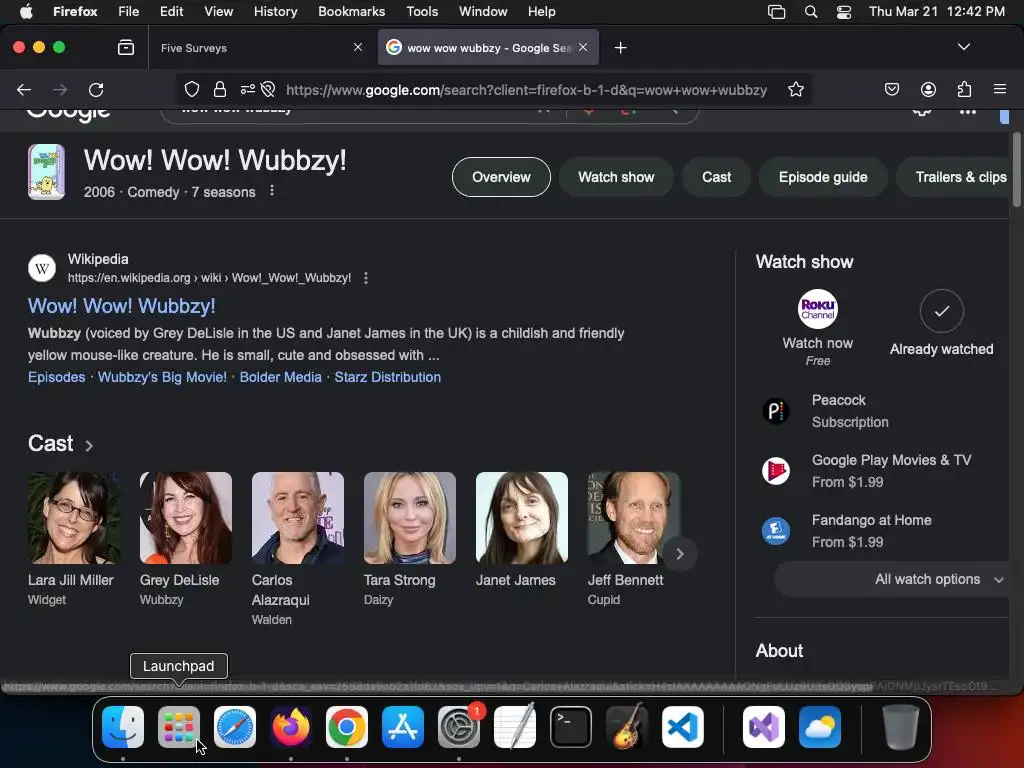Bookmark this page with the star
Image resolution: width=1024 pixels, height=768 pixels.
(x=795, y=89)
